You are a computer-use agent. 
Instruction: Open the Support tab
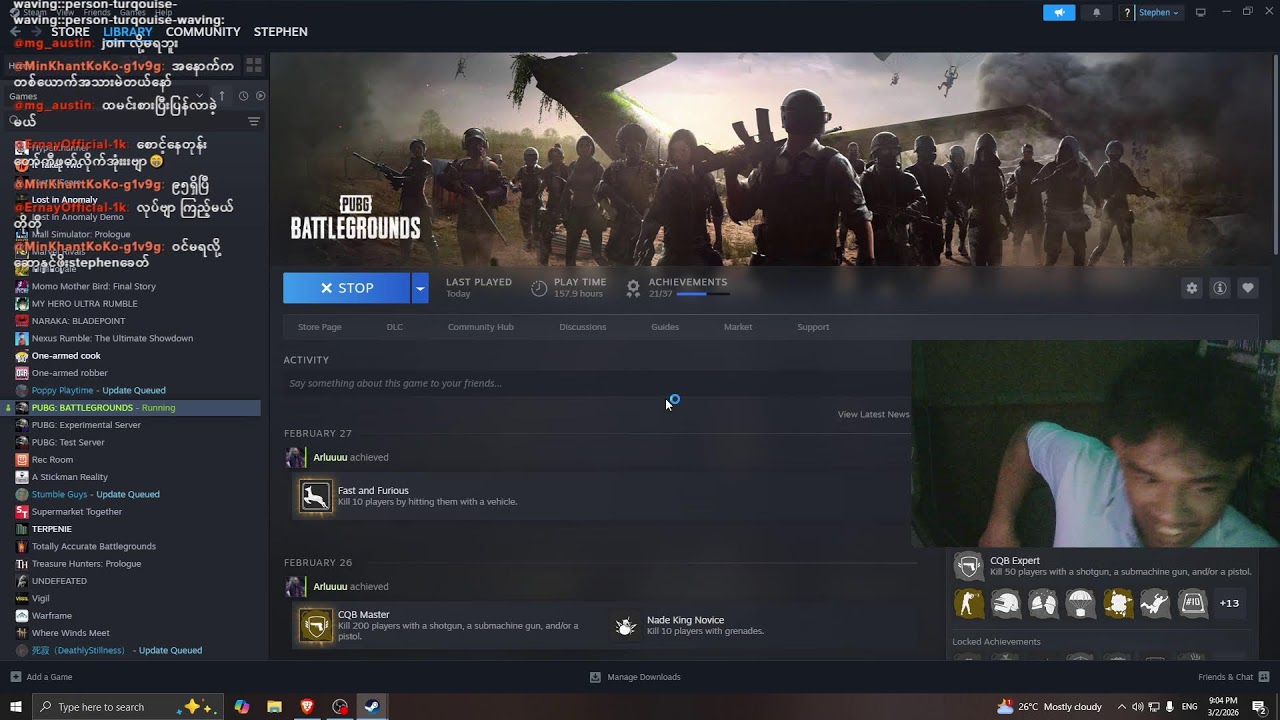click(813, 327)
